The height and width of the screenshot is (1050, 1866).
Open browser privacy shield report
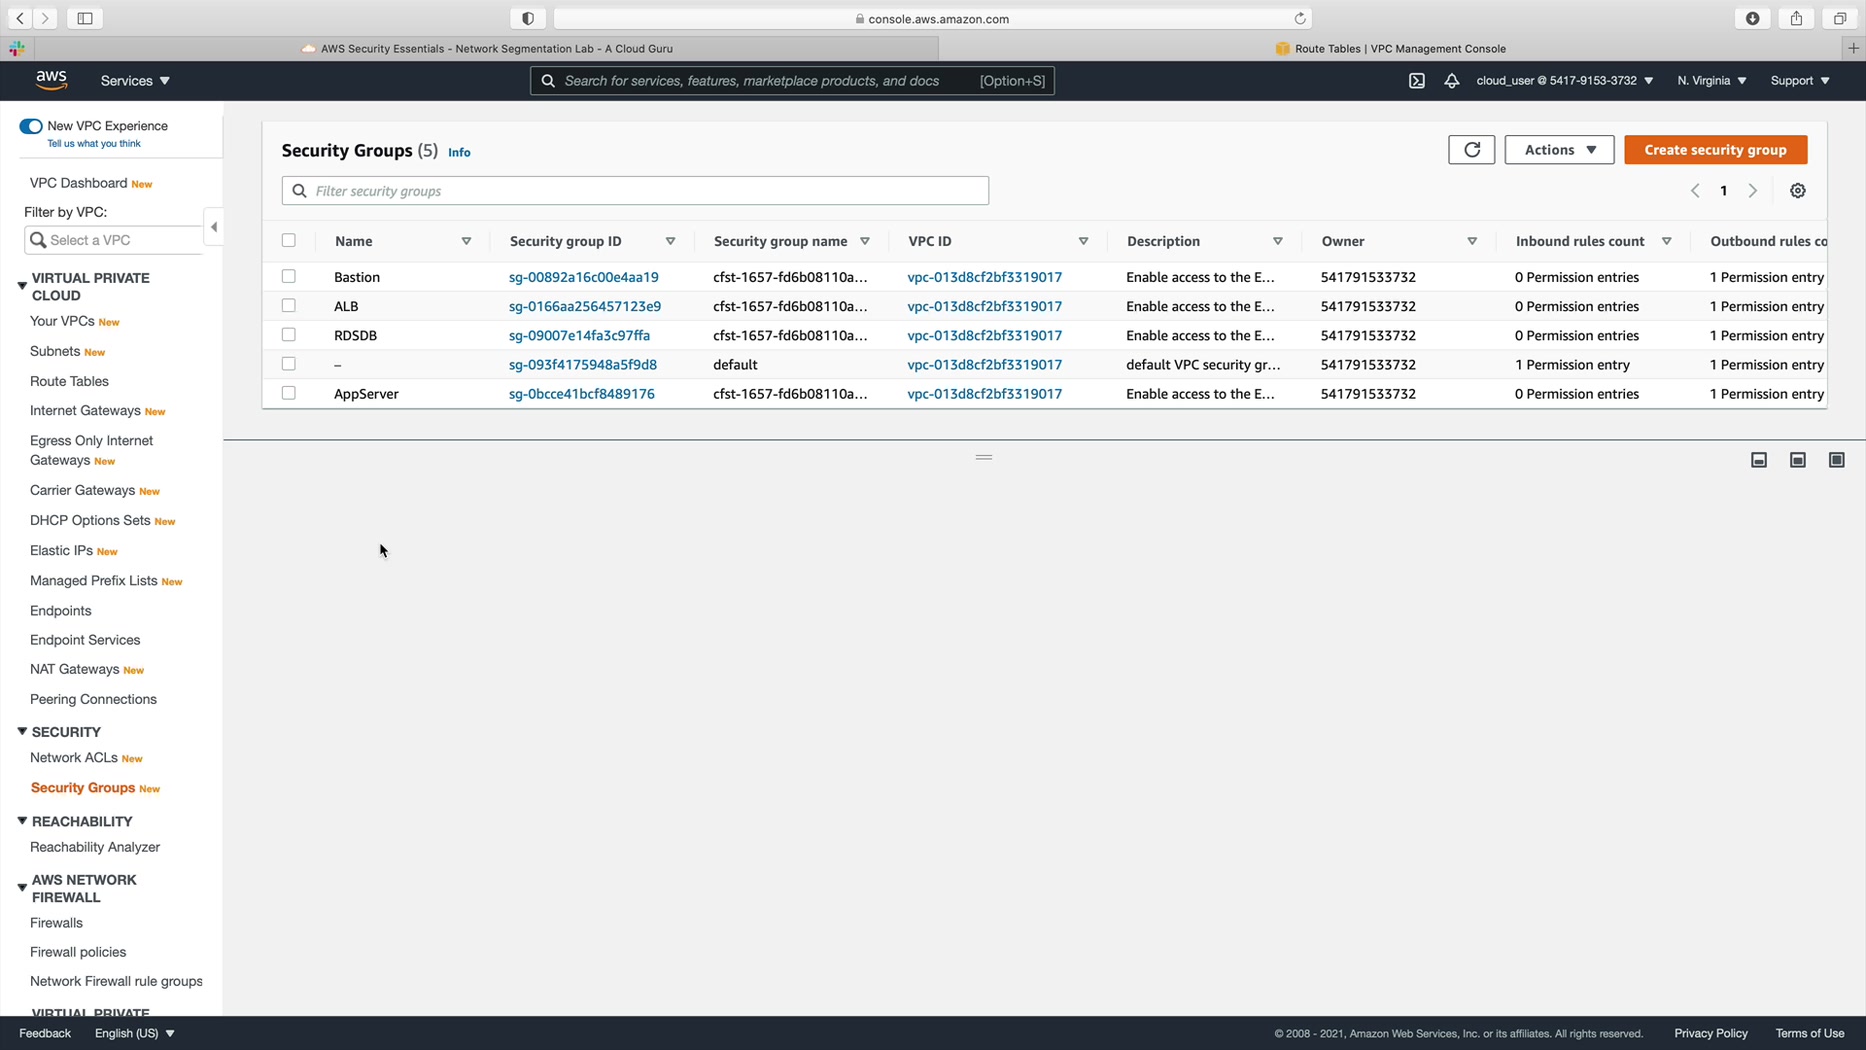[528, 18]
